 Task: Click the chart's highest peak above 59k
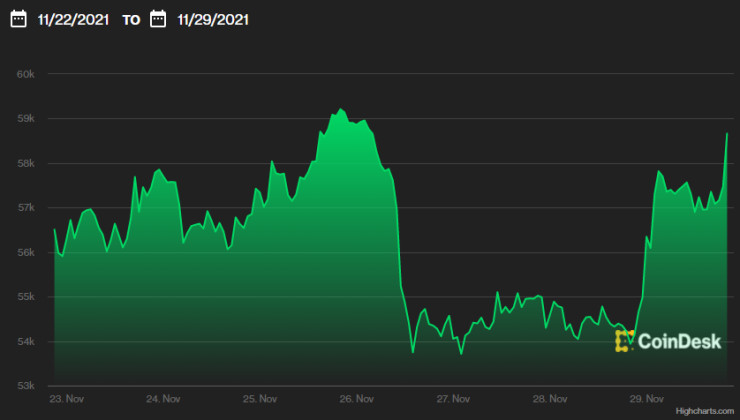click(341, 109)
